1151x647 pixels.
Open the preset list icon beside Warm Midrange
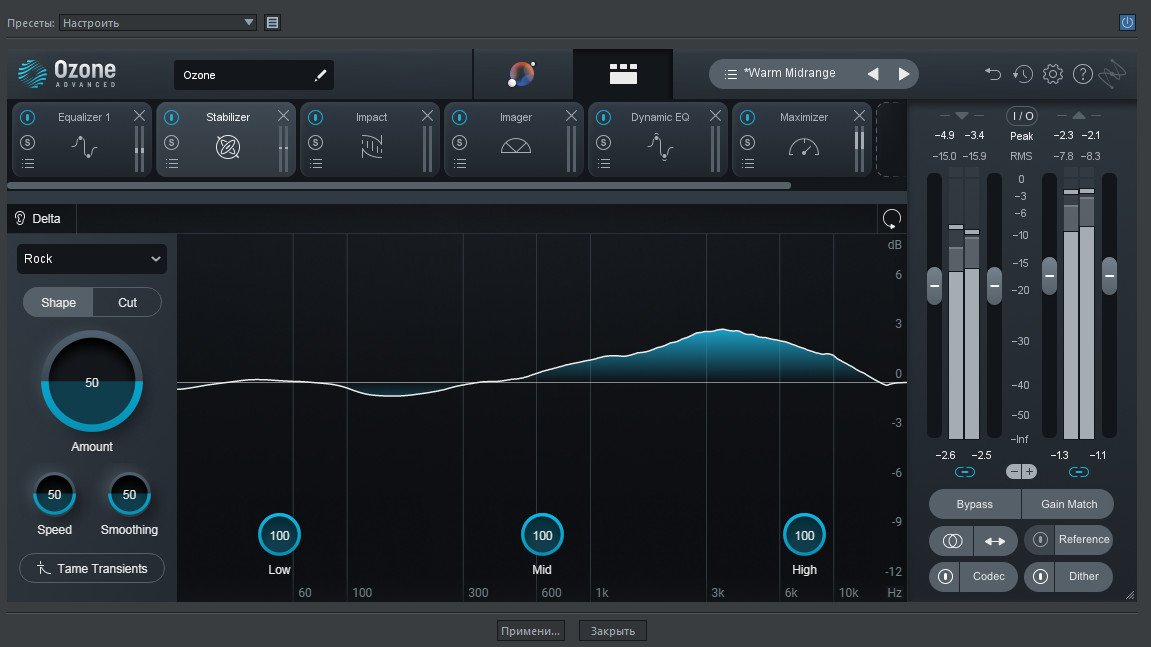[730, 74]
